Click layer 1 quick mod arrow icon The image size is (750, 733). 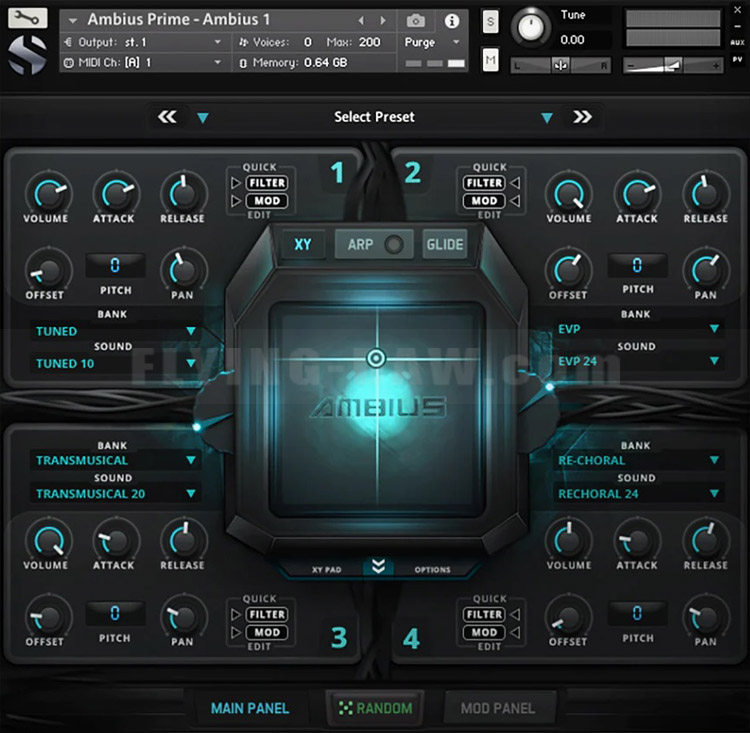tap(236, 201)
